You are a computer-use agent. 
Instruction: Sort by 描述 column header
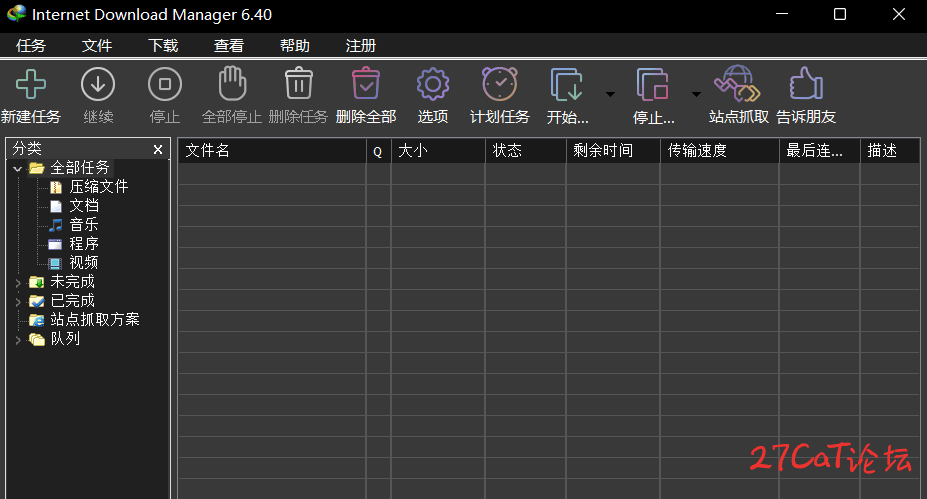(890, 151)
